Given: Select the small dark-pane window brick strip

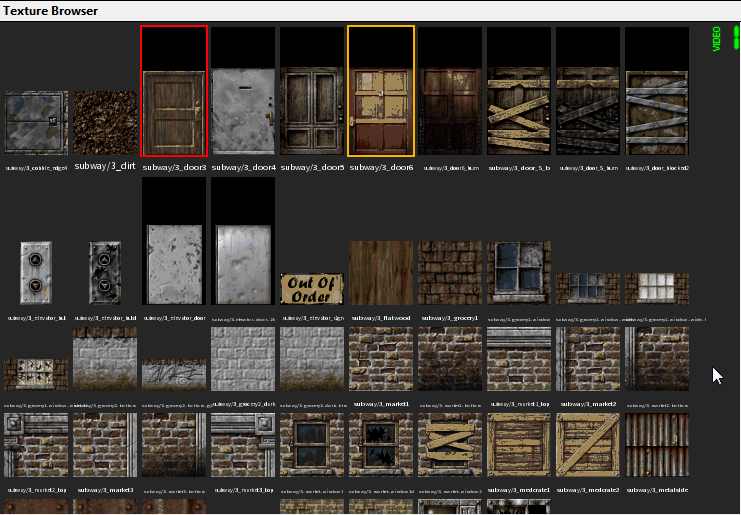Looking at the screenshot, I should tap(588, 288).
